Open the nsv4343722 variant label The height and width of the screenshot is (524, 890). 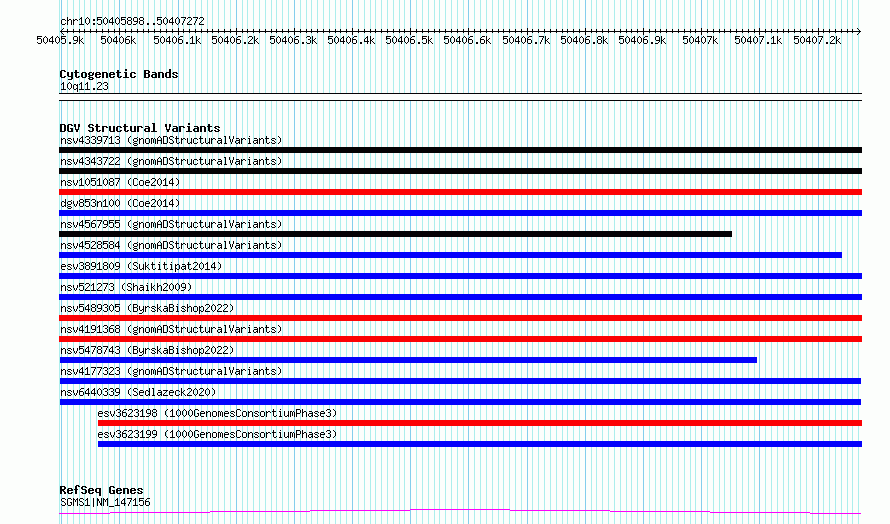pyautogui.click(x=171, y=161)
